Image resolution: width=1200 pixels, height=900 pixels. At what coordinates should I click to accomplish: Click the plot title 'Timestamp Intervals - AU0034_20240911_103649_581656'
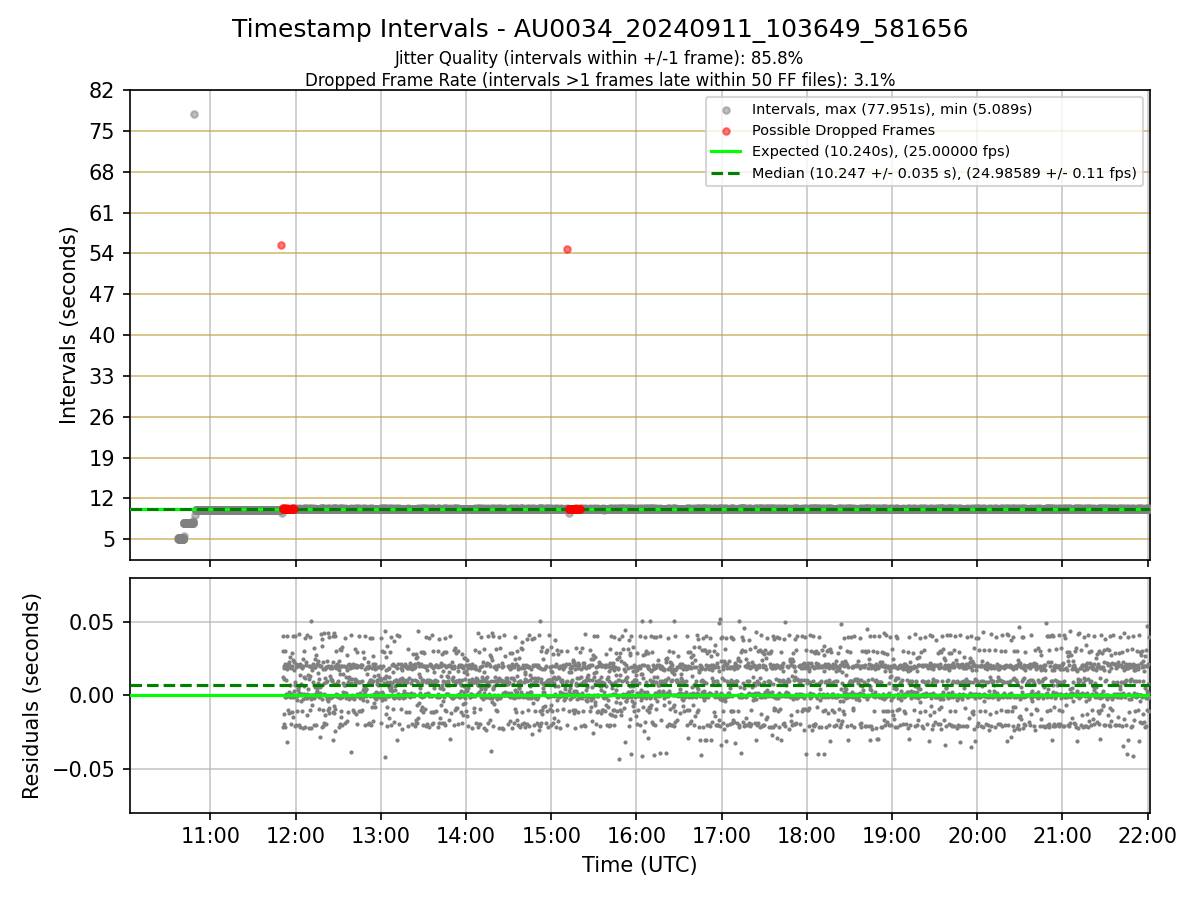(600, 29)
